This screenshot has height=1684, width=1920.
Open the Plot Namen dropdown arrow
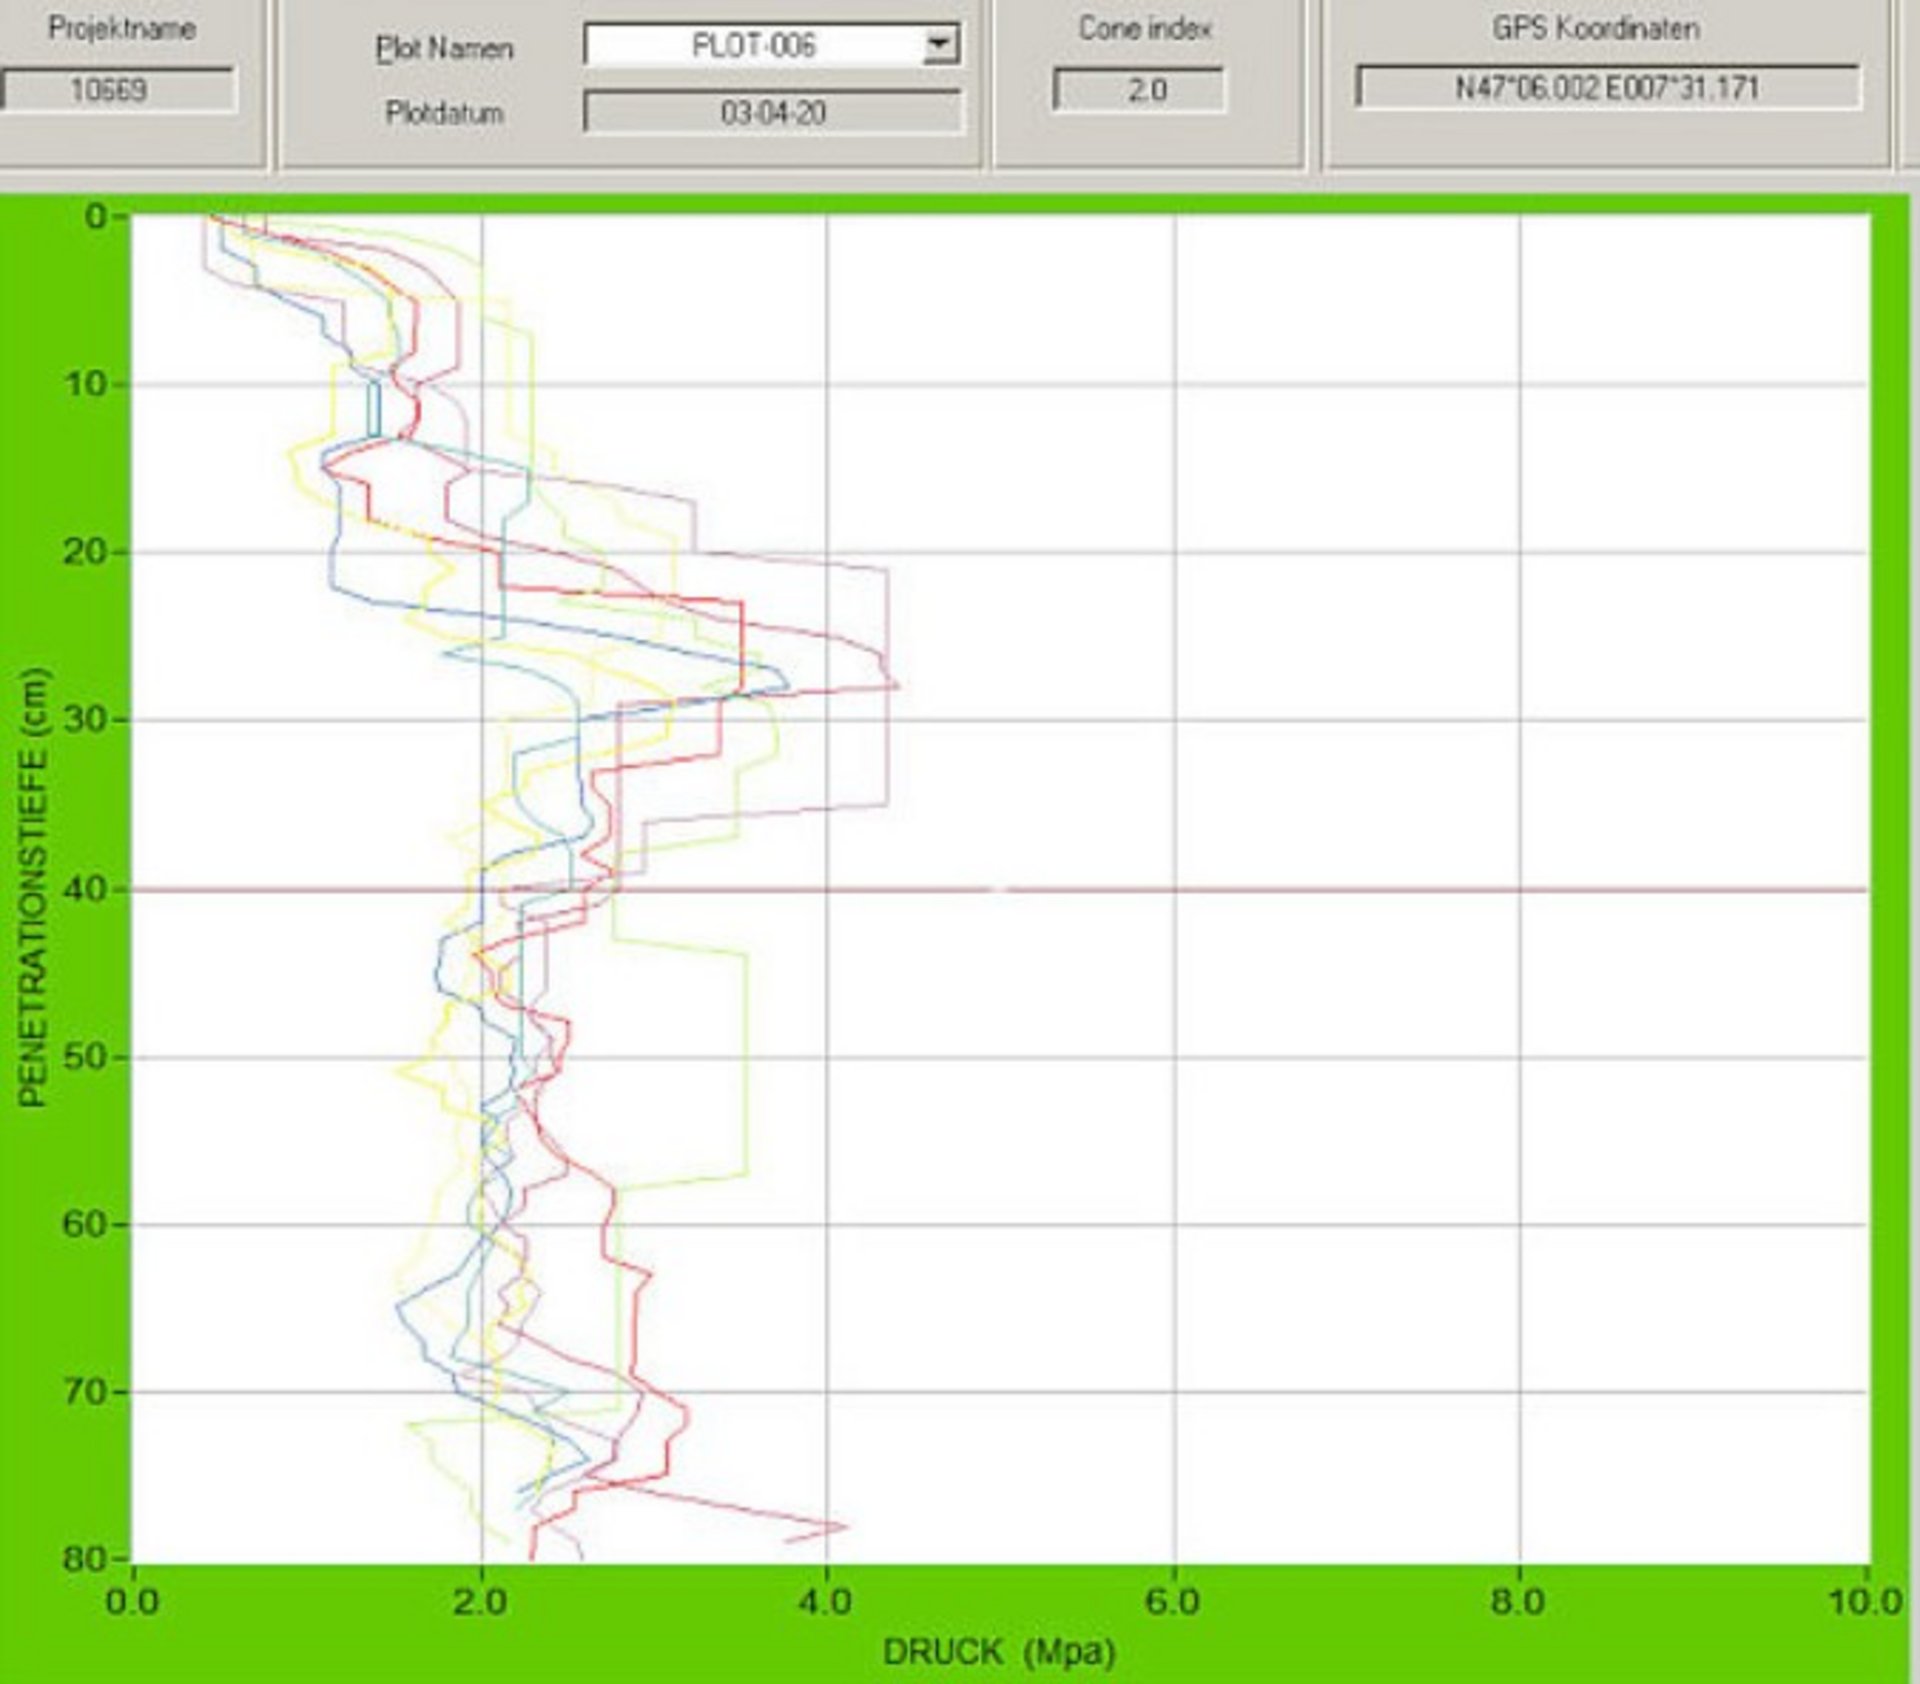tap(939, 45)
